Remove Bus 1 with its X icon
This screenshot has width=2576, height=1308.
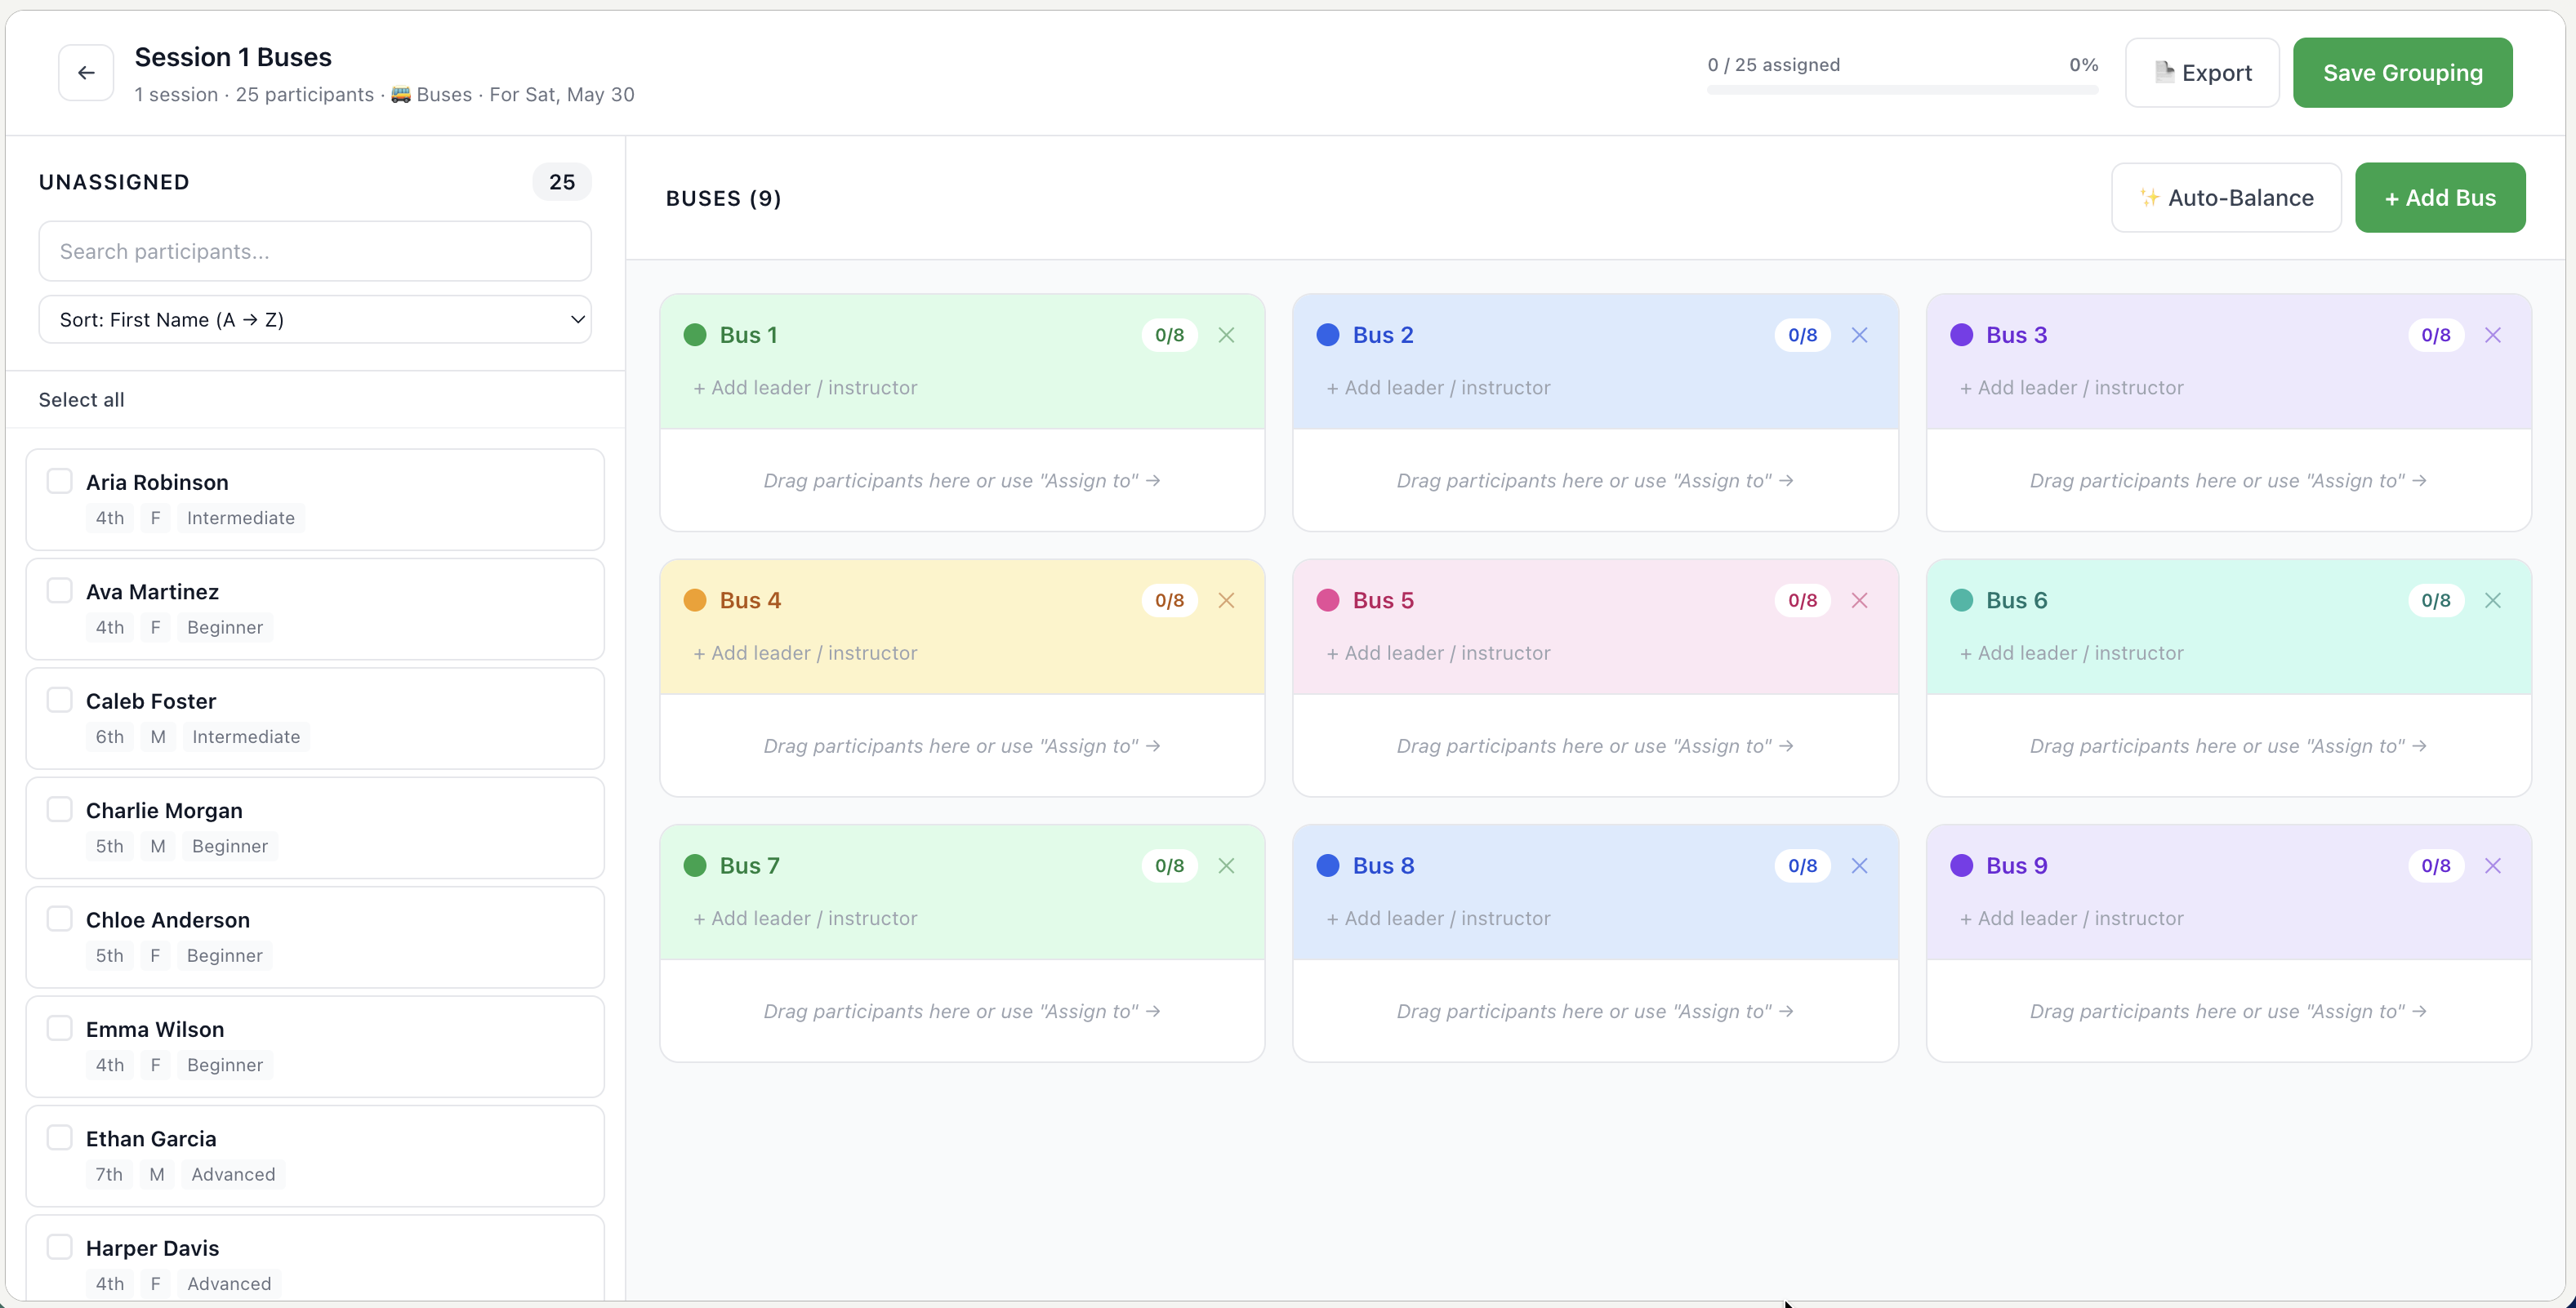coord(1226,335)
